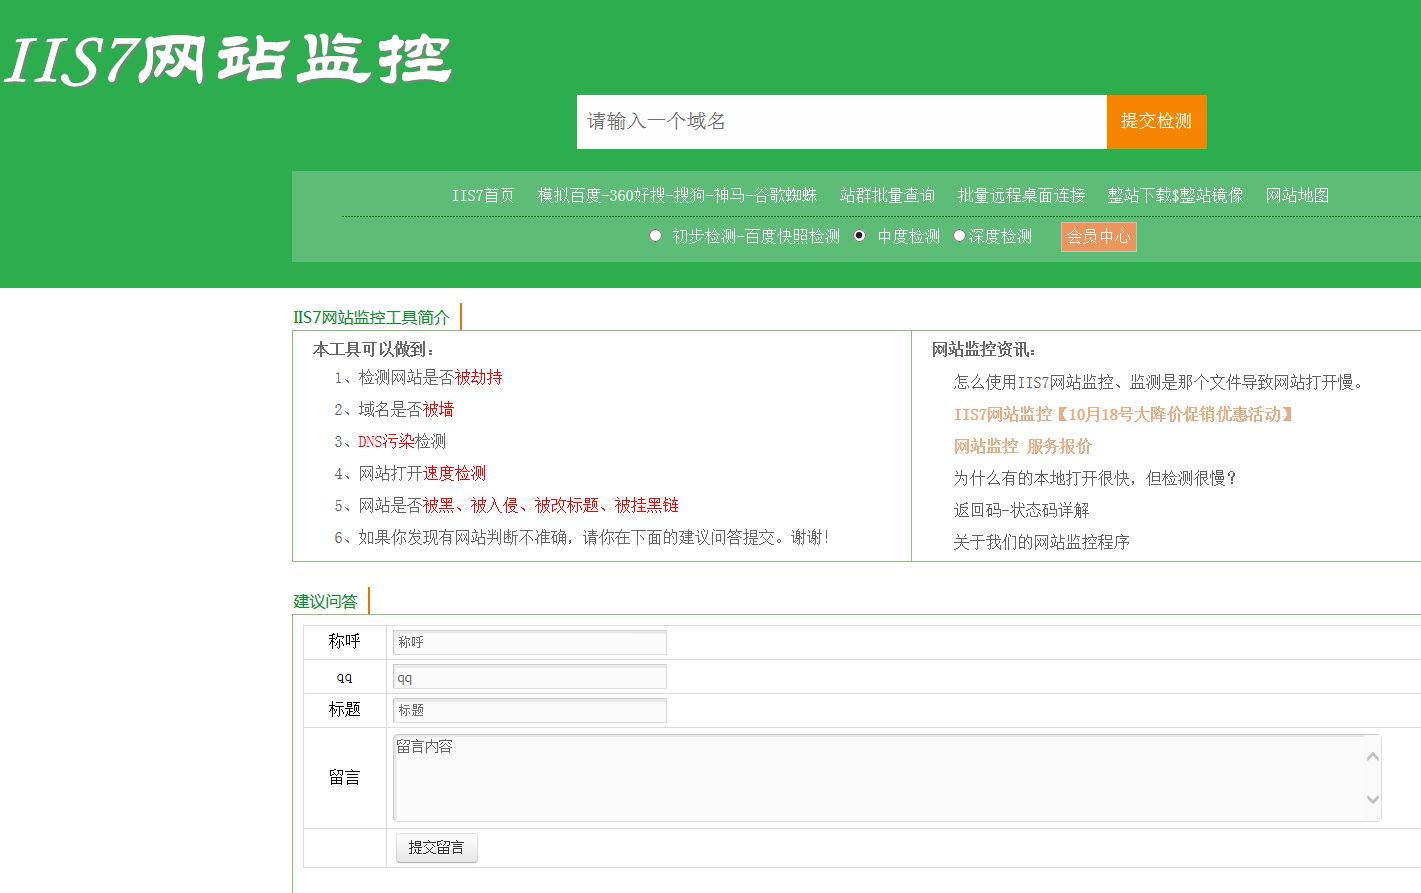The width and height of the screenshot is (1421, 893).
Task: Open 为什么有的本地打开很快，但检测很慢？ link
Action: point(1095,478)
